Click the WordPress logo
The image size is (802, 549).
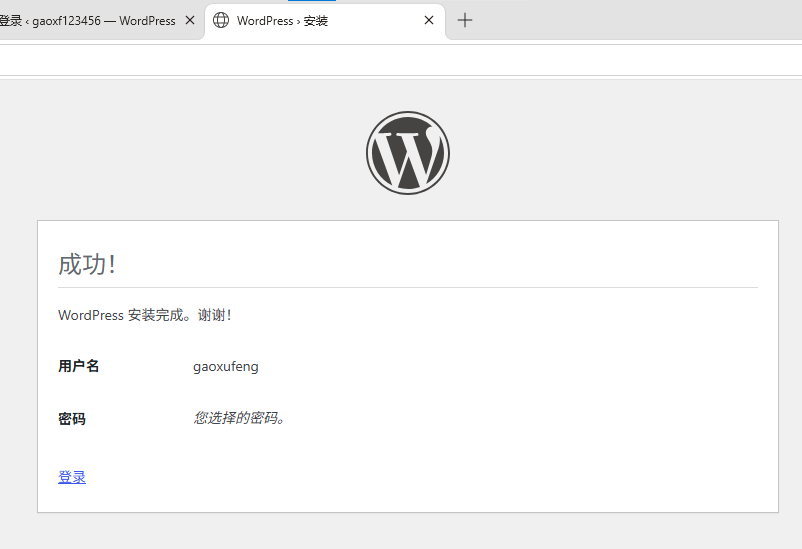pyautogui.click(x=408, y=153)
